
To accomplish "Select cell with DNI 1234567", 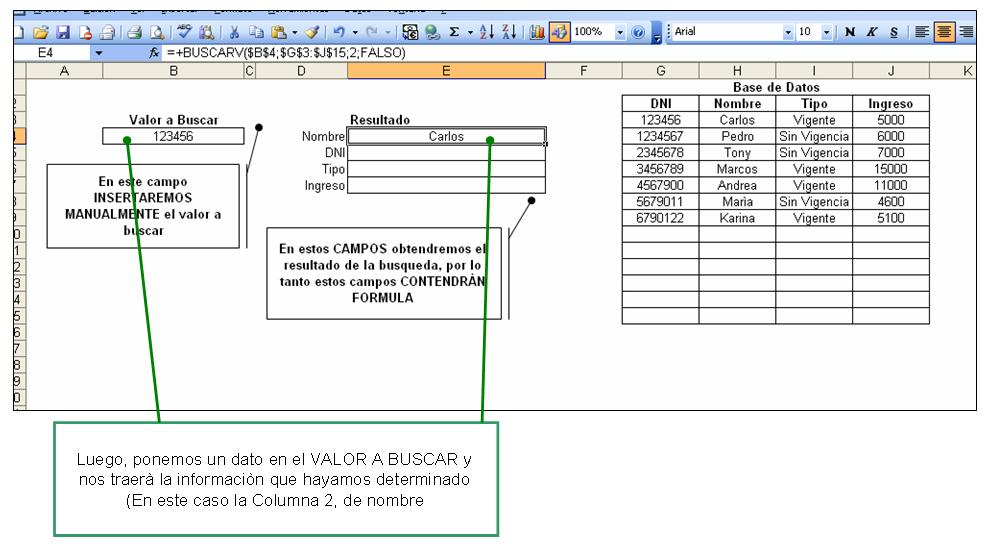I will click(661, 136).
